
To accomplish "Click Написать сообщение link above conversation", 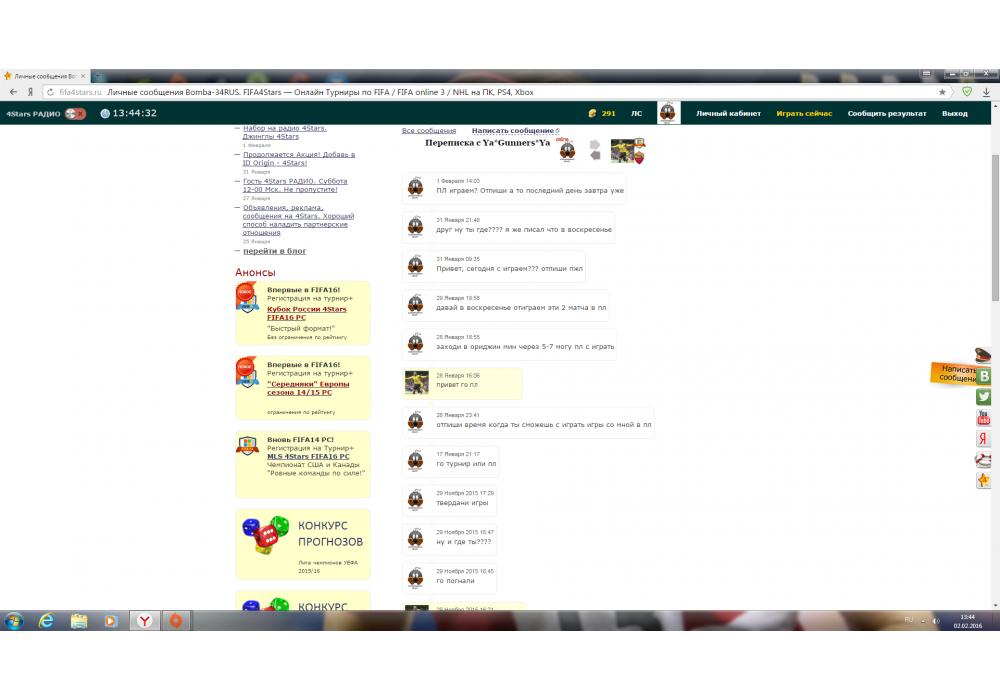I will coord(513,131).
